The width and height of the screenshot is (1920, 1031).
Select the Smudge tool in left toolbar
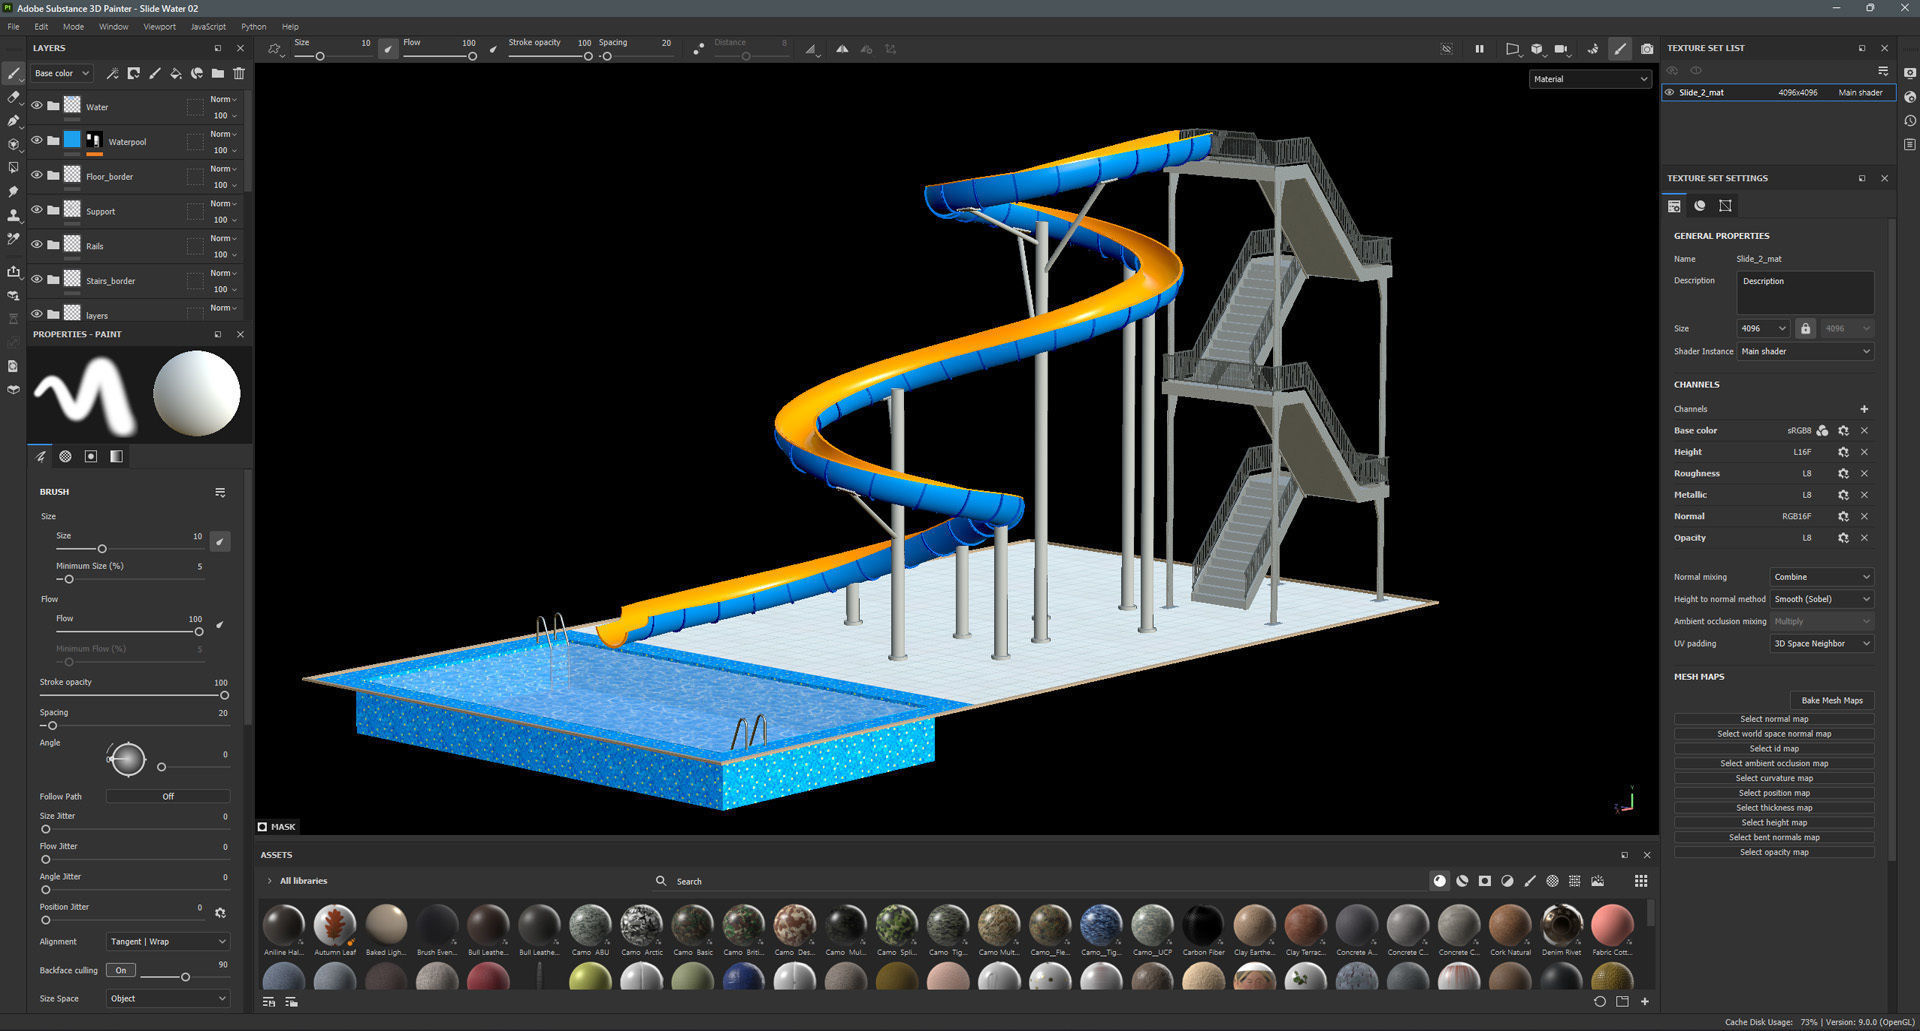13,192
